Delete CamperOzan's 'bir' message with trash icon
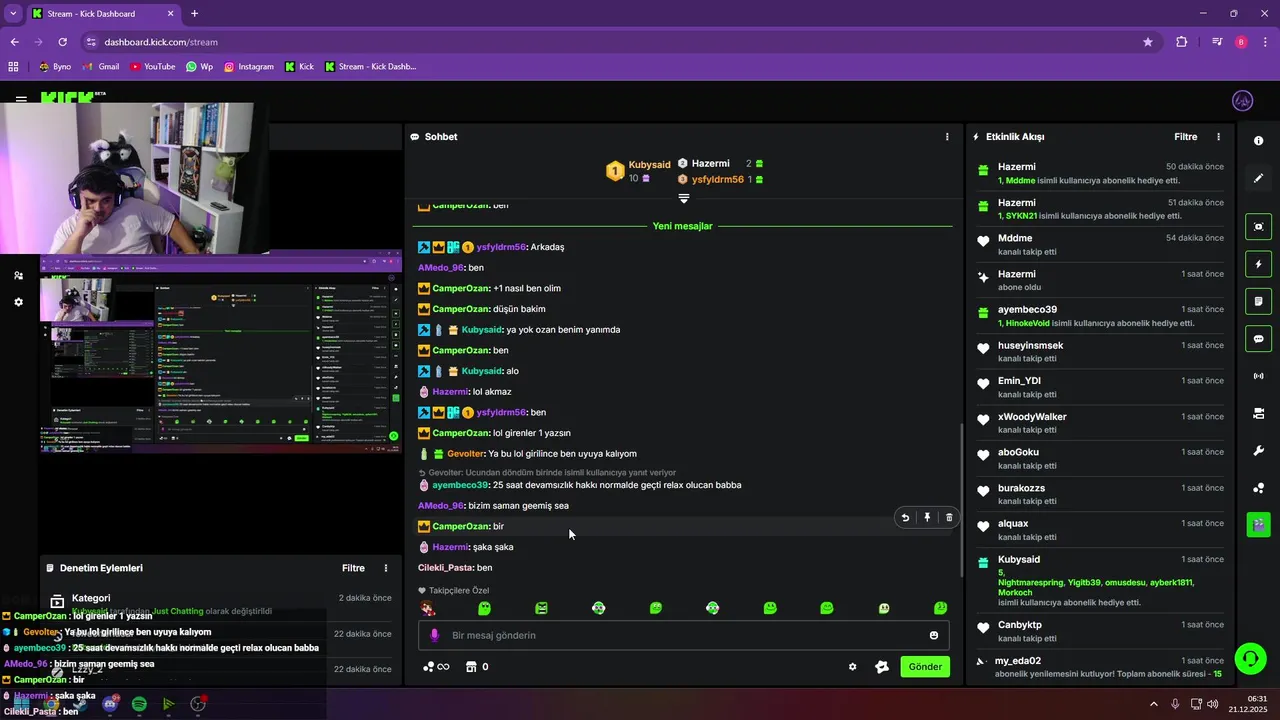The image size is (1280, 720). tap(949, 518)
